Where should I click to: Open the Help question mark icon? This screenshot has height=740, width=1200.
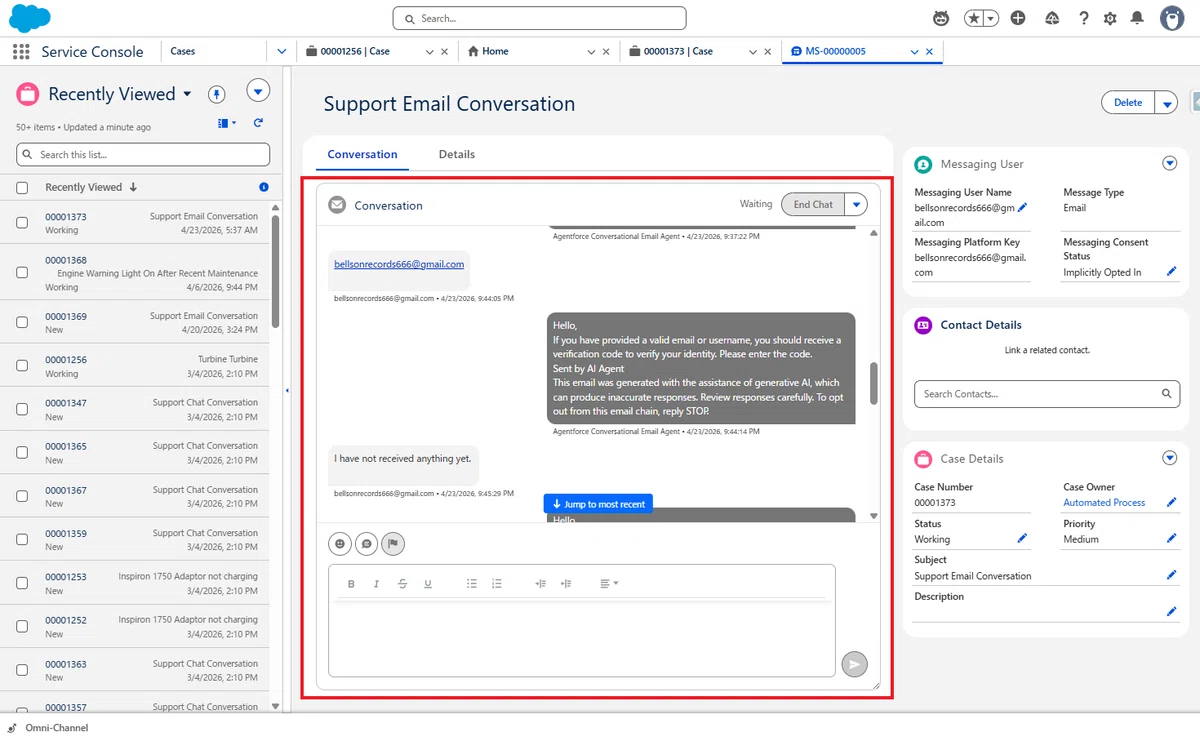tap(1084, 18)
